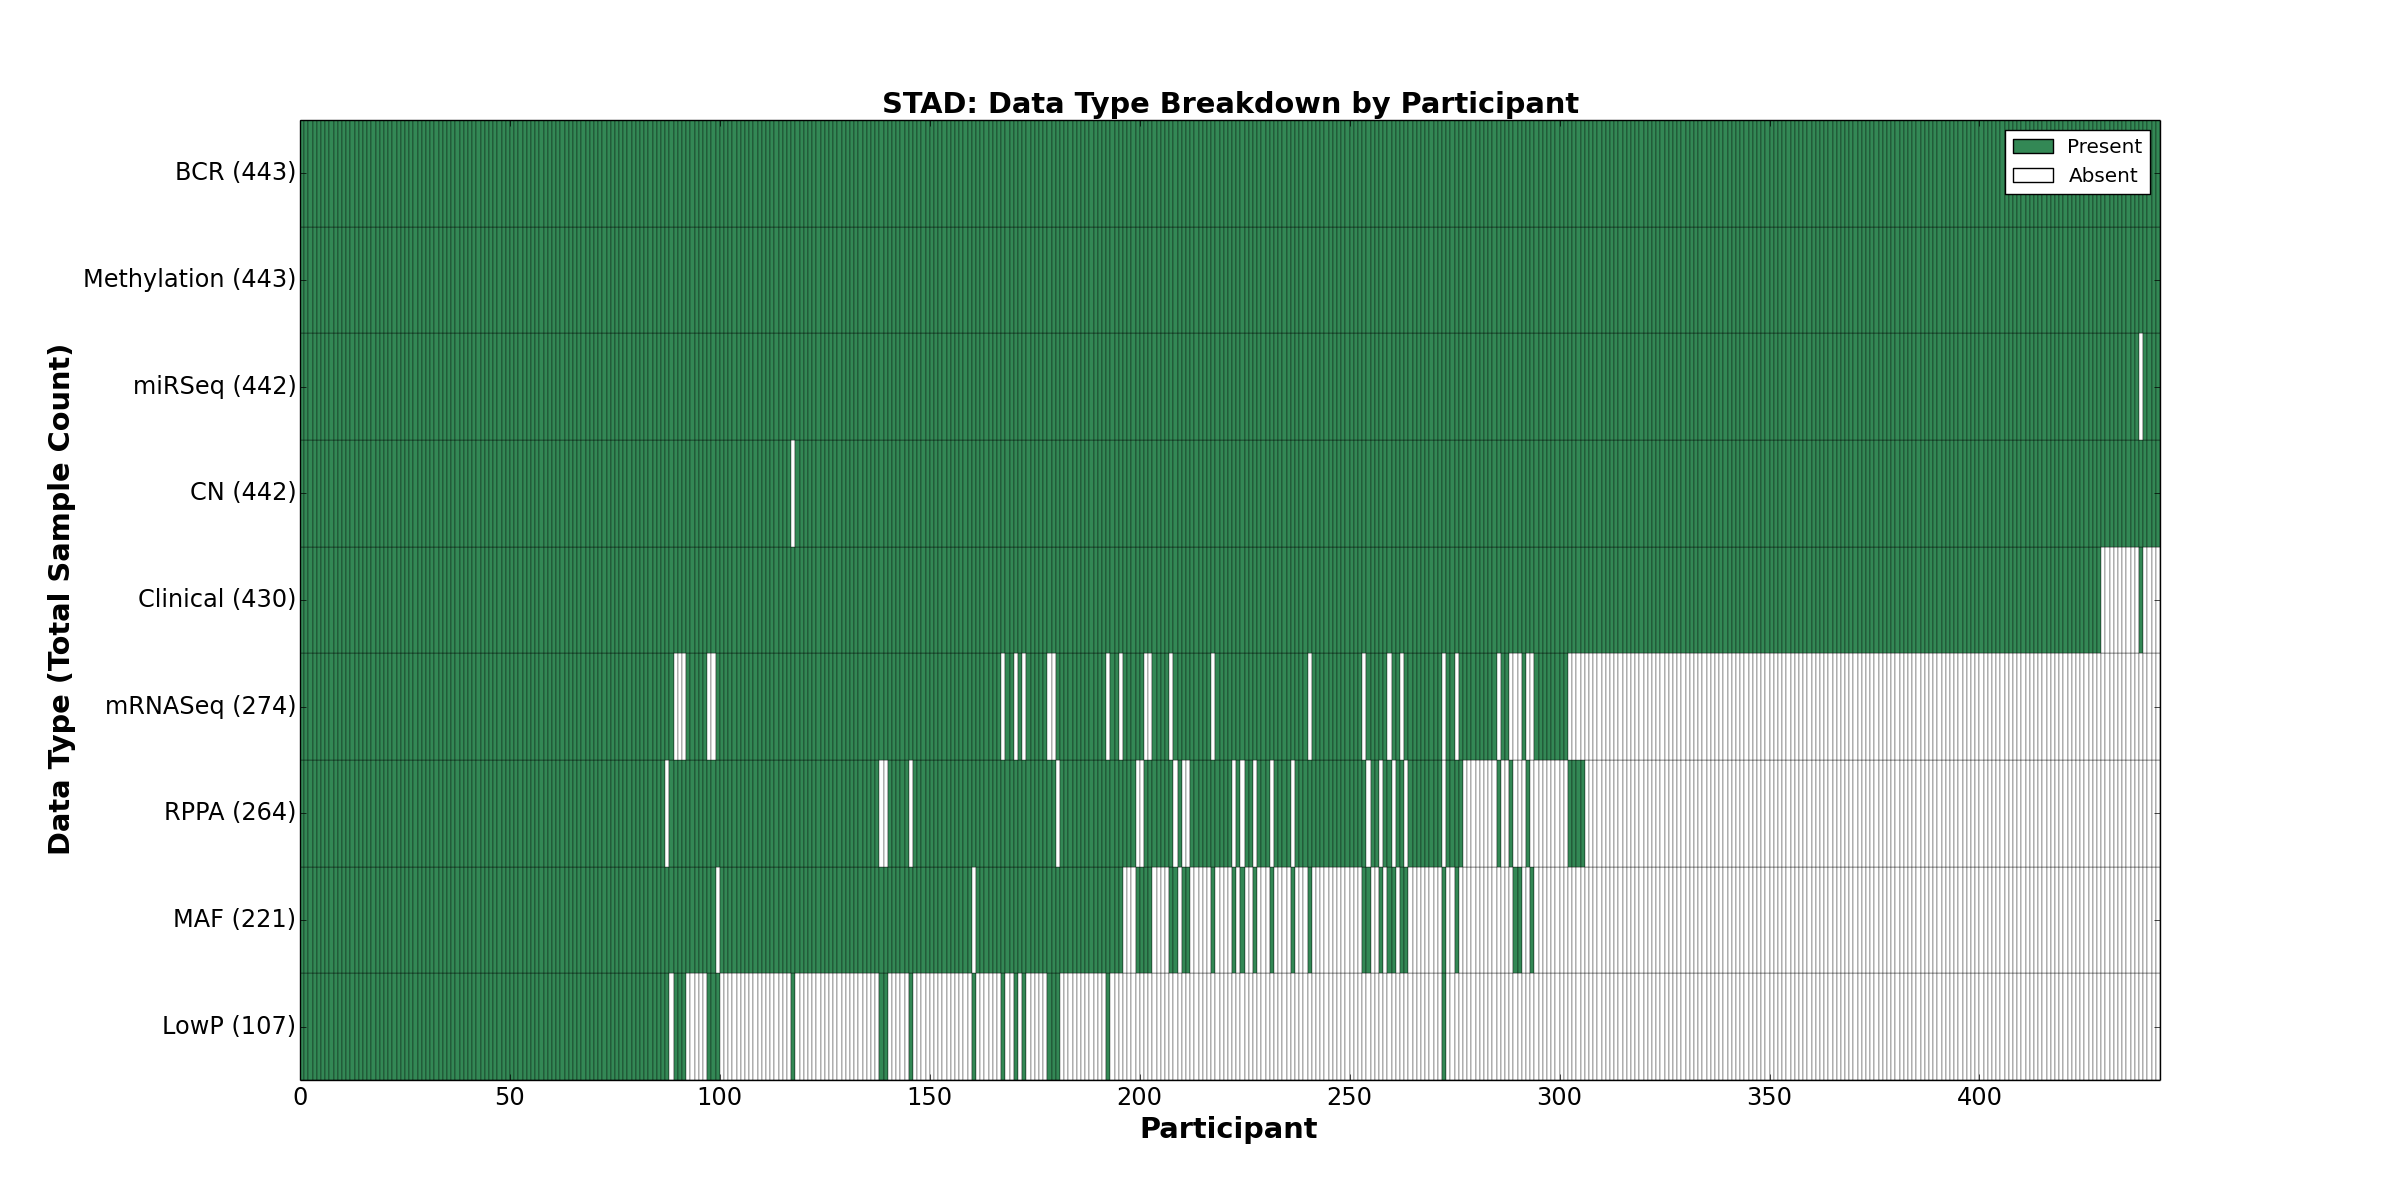Click the RPPA (264) row label
Screen dimensions: 2400x1200
(x=230, y=812)
